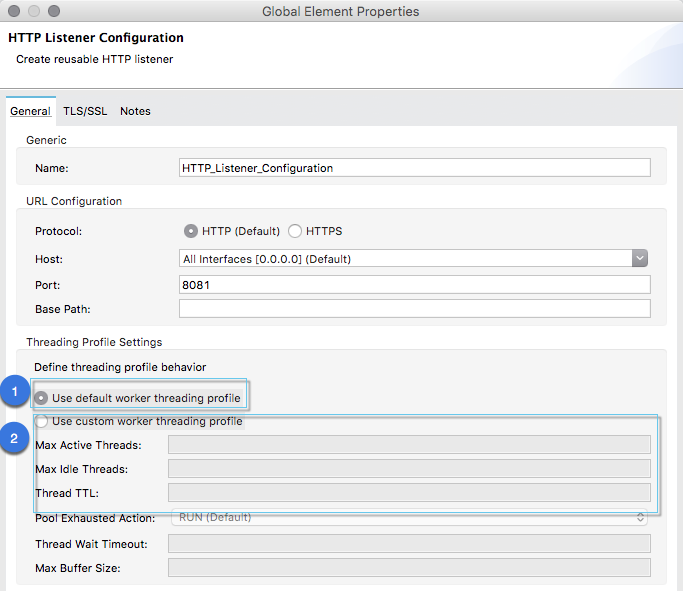Click the Name input field
The width and height of the screenshot is (683, 591).
pyautogui.click(x=414, y=168)
